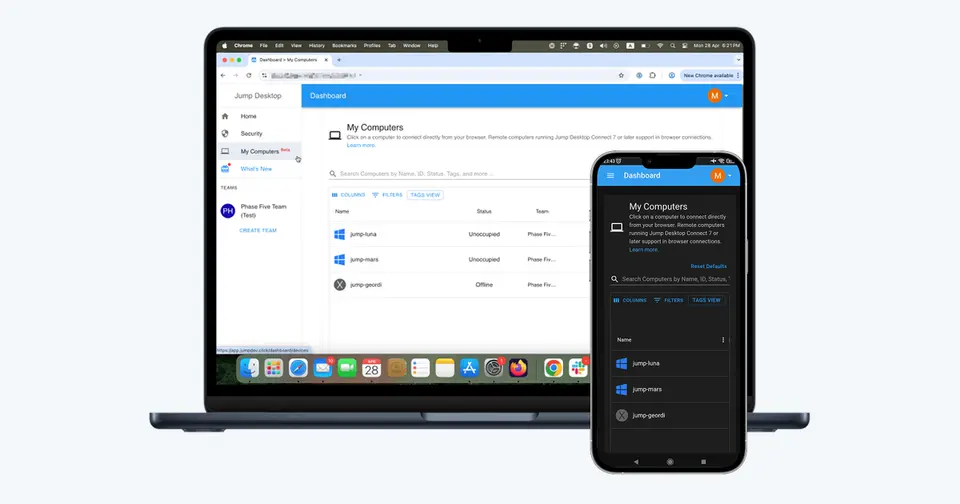Viewport: 960px width, 504px height.
Task: Open the account menu arrow on the laptop dashboard
Action: click(727, 96)
